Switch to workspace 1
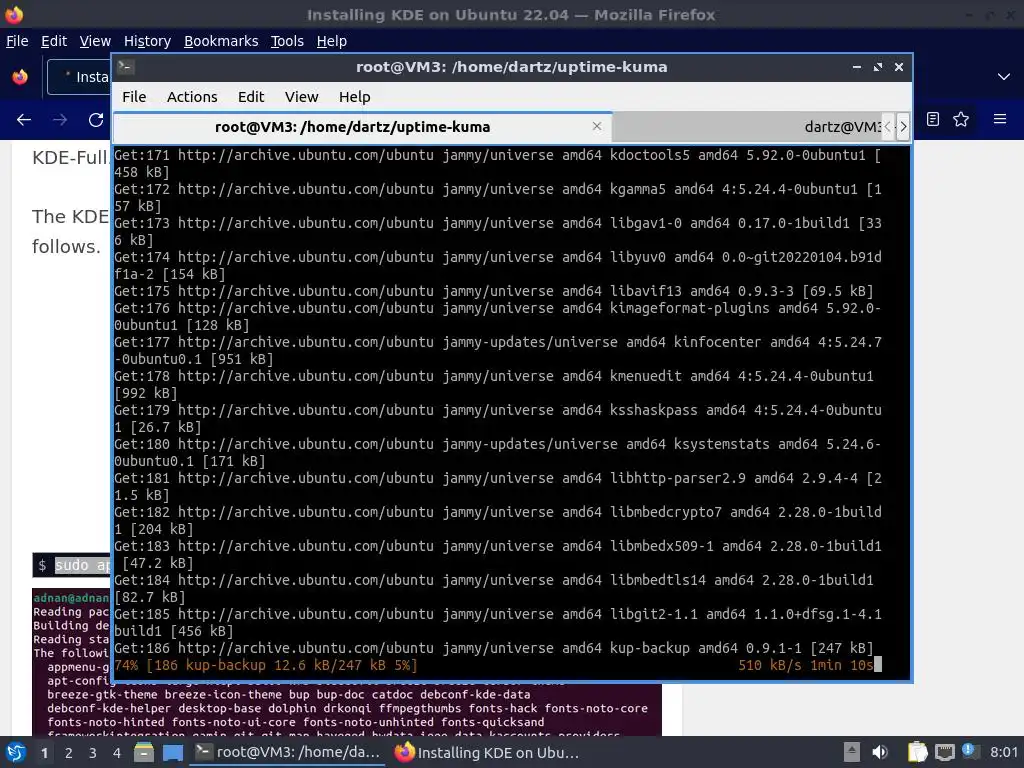This screenshot has width=1024, height=768. click(44, 753)
